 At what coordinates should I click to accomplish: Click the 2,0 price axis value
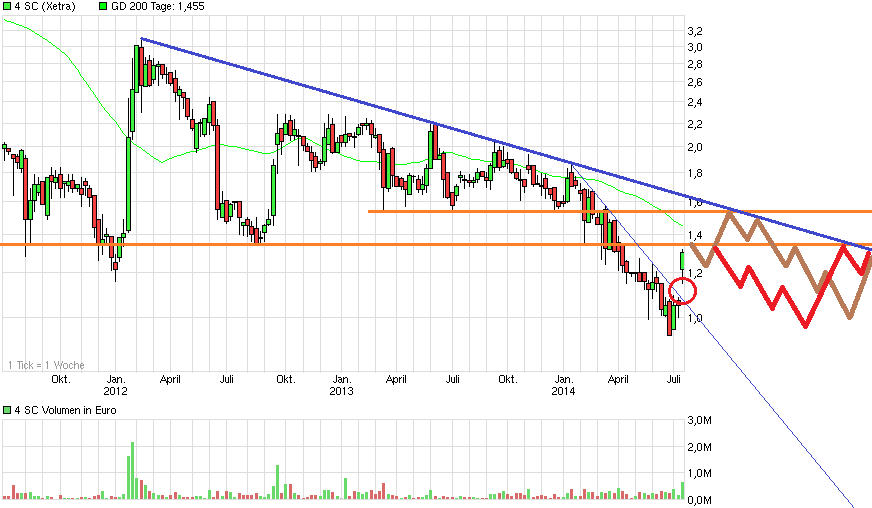[x=695, y=147]
